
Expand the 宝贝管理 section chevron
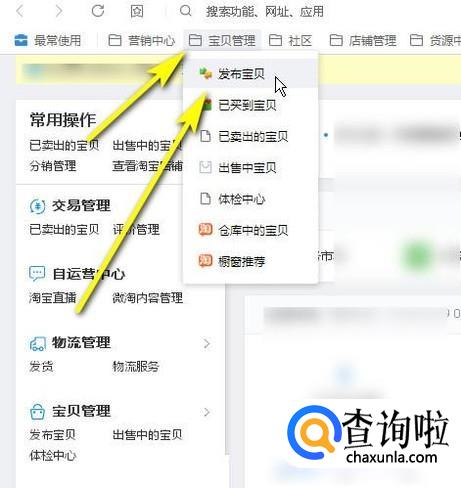(207, 412)
